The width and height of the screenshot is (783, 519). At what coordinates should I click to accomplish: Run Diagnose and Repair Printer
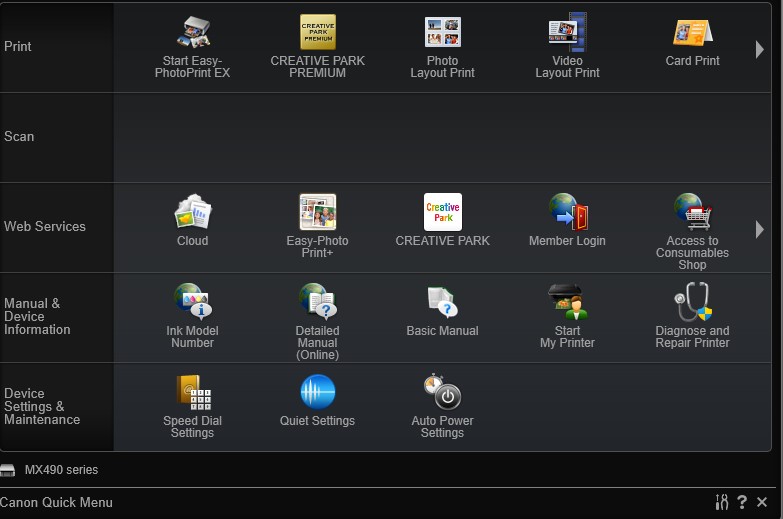pos(692,302)
